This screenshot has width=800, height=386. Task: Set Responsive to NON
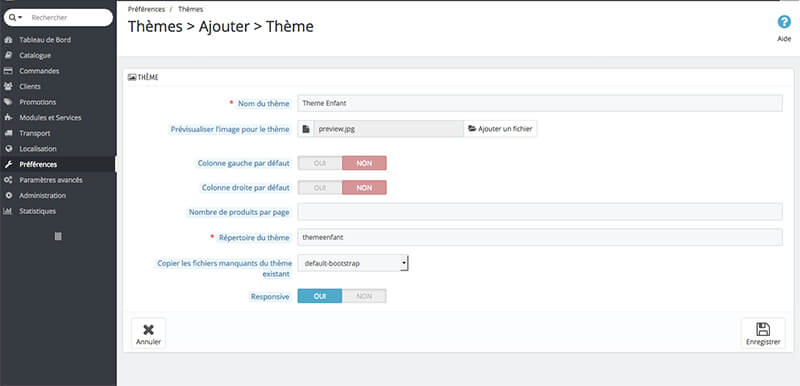click(x=364, y=296)
